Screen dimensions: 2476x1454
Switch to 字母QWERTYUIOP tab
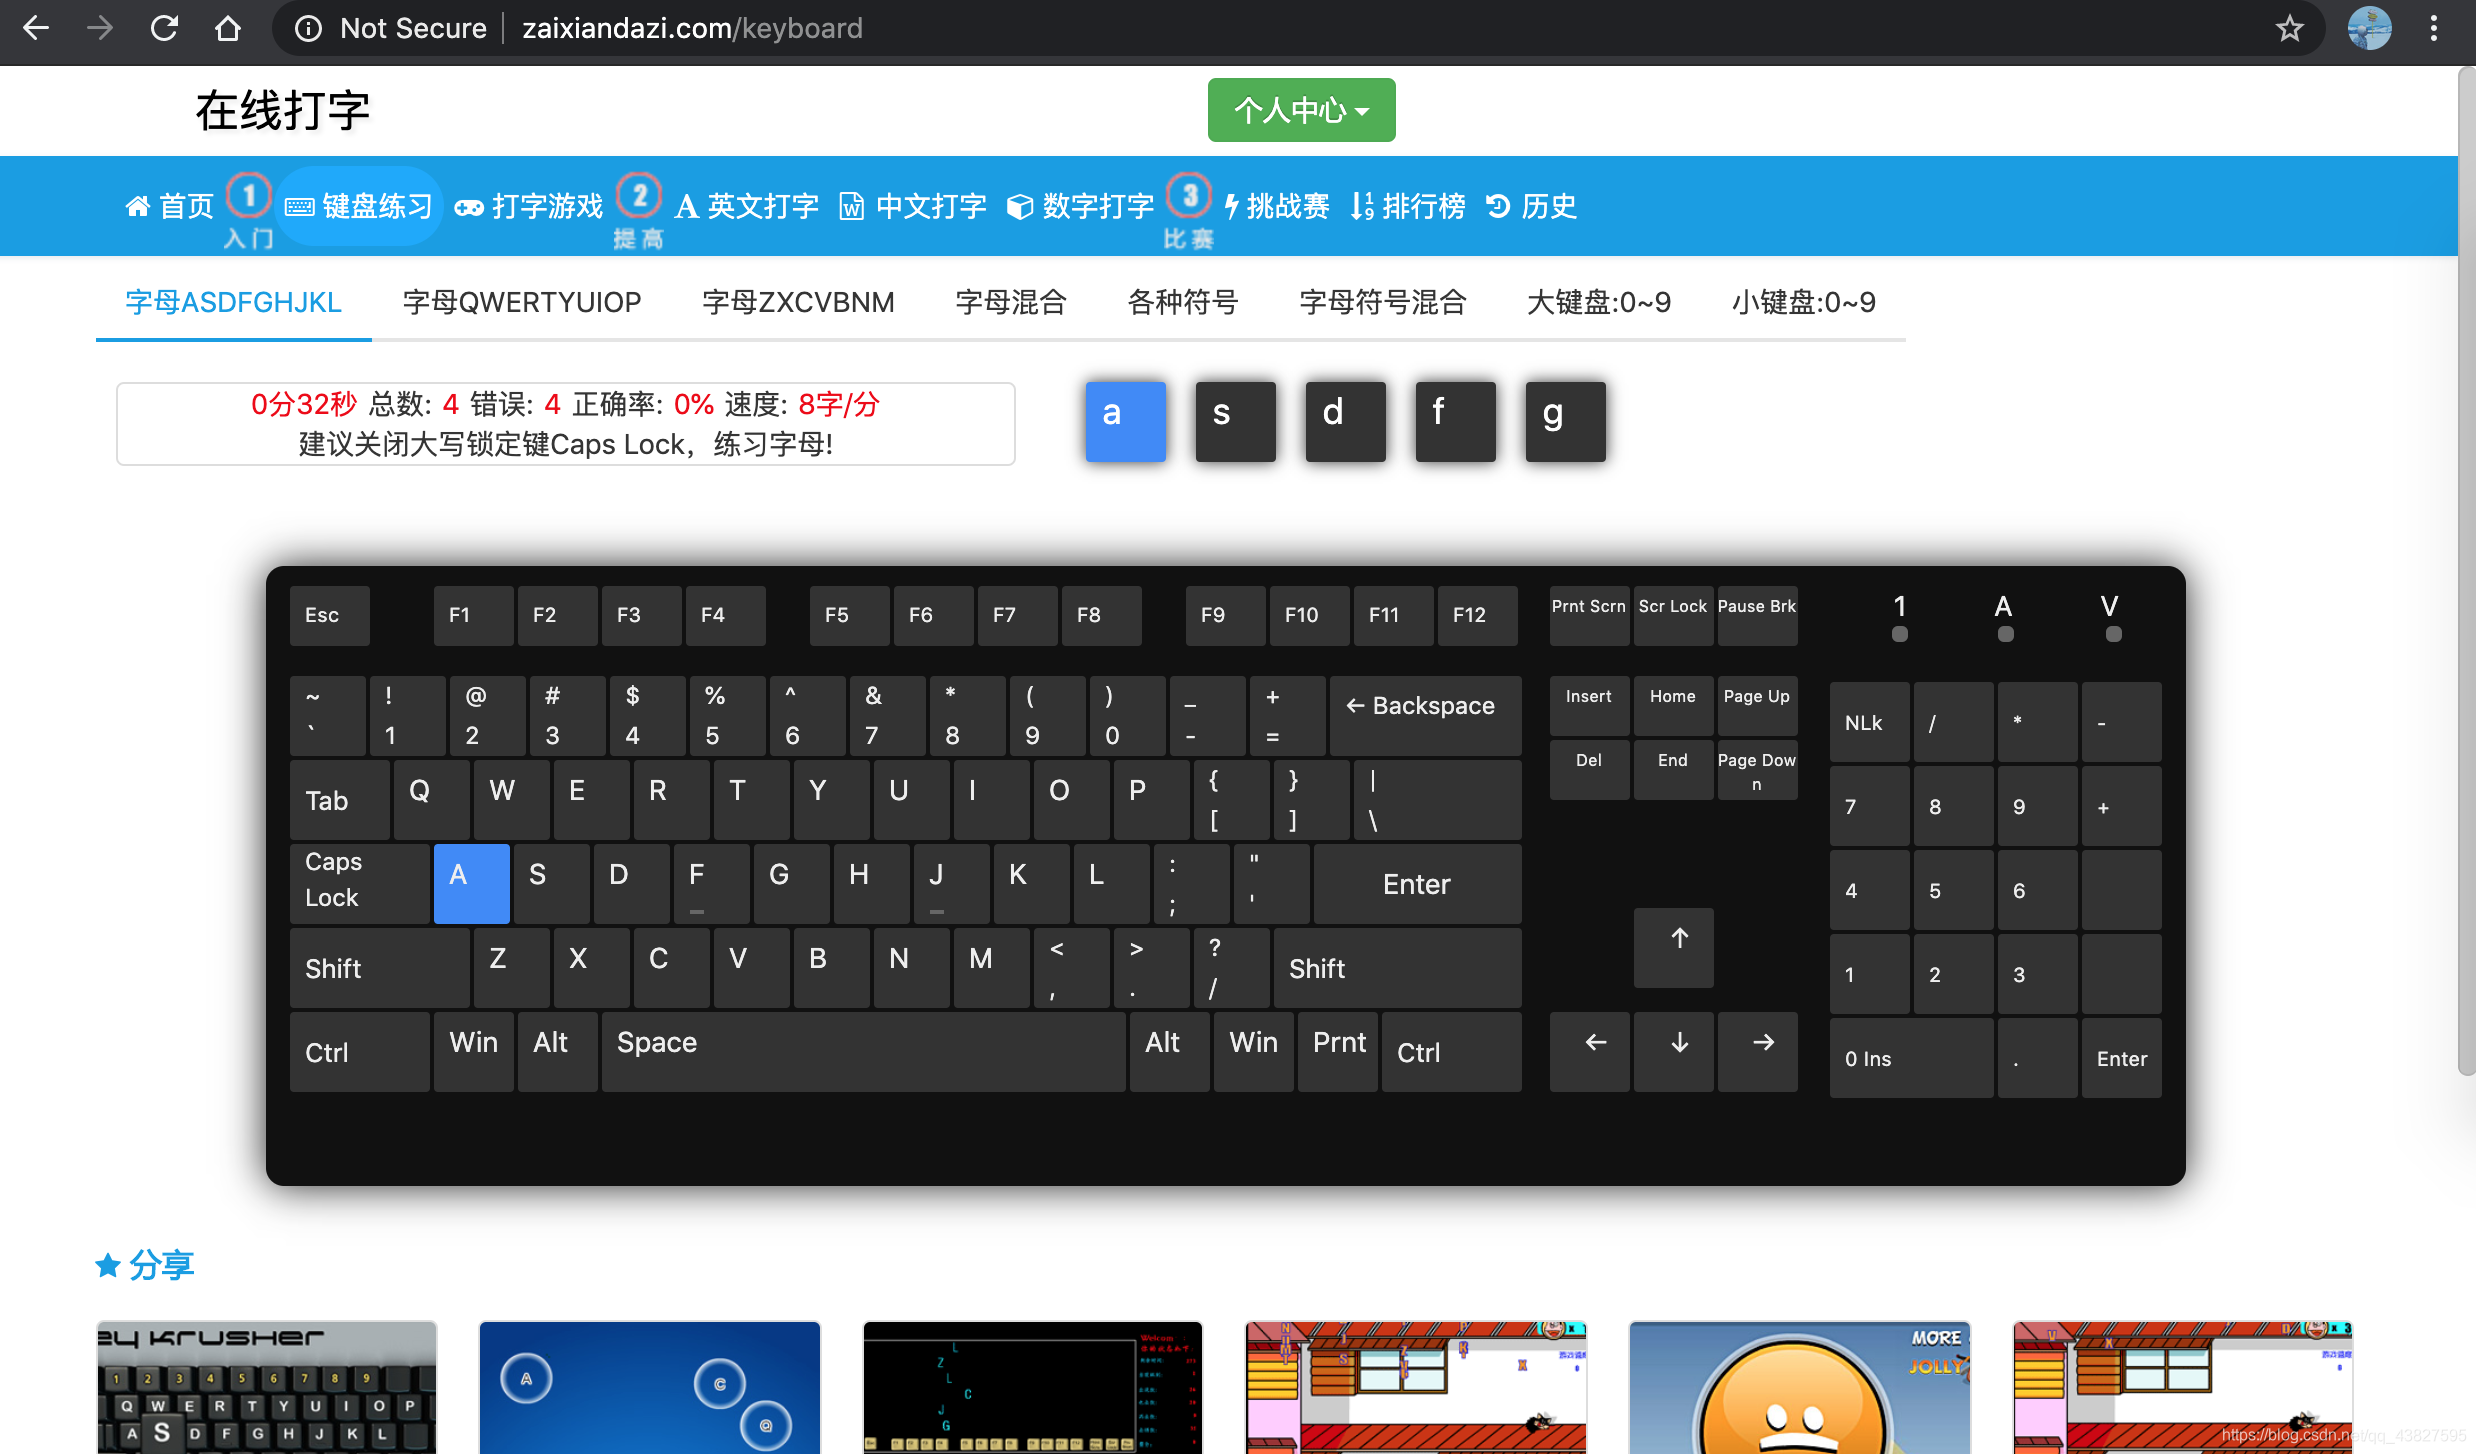[521, 302]
